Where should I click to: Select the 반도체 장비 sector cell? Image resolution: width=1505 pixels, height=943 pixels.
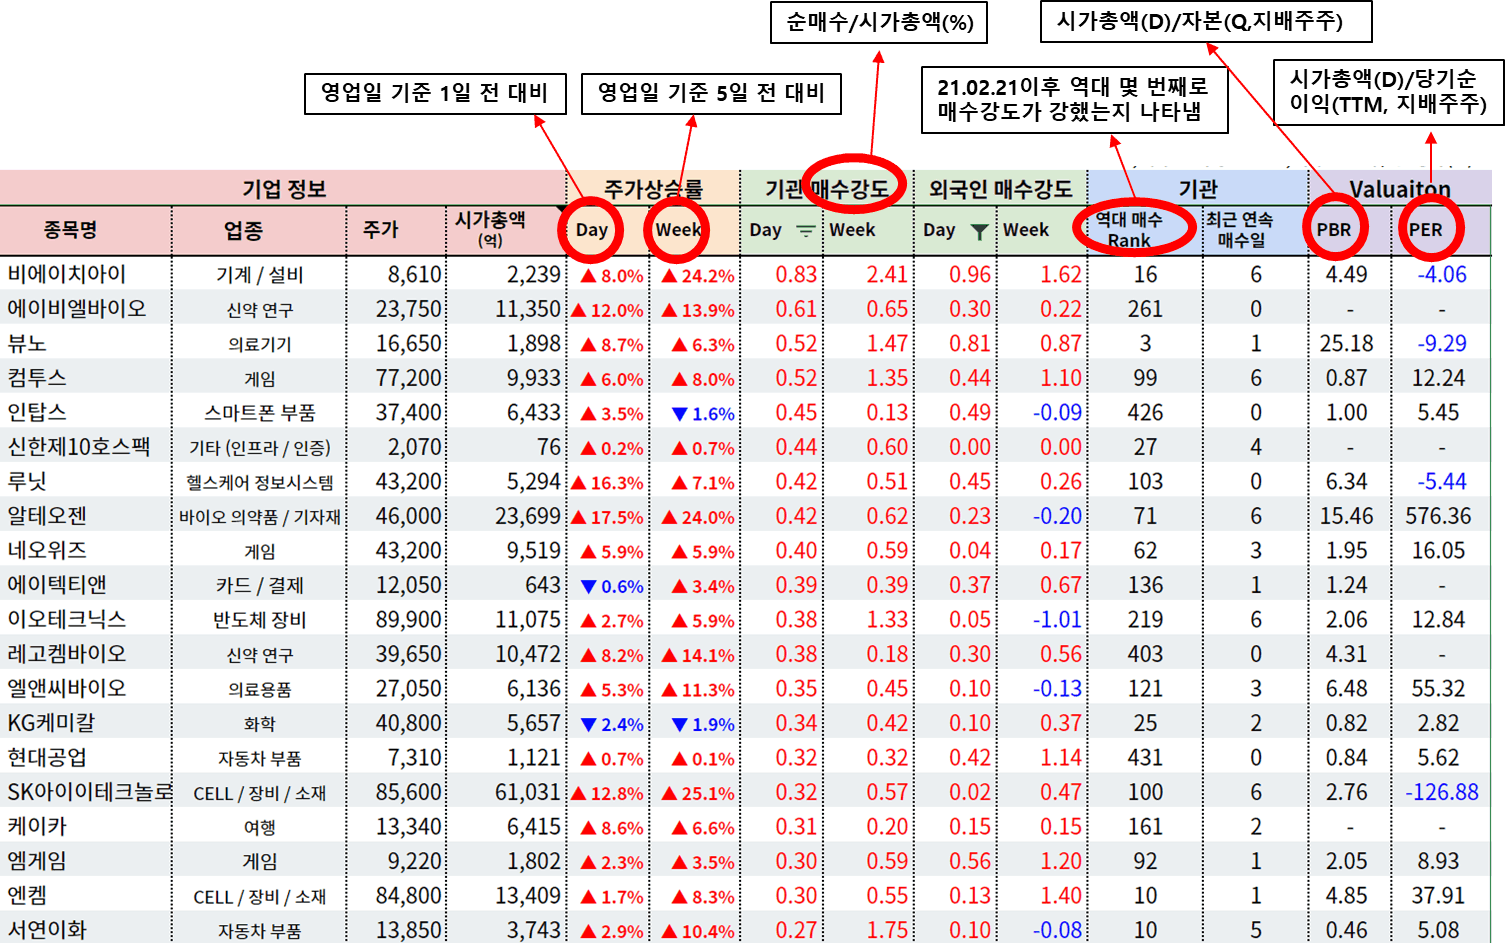[x=260, y=620]
